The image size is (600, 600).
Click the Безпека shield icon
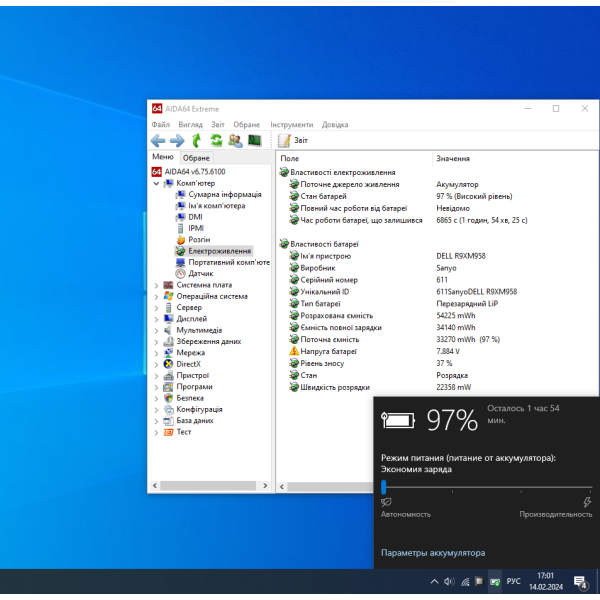click(x=168, y=398)
